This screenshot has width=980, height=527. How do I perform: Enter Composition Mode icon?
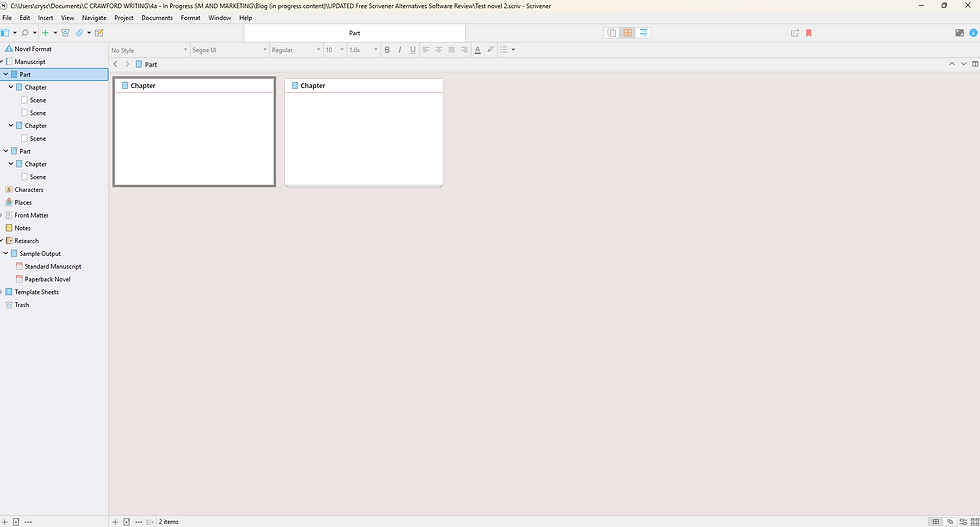tap(959, 33)
